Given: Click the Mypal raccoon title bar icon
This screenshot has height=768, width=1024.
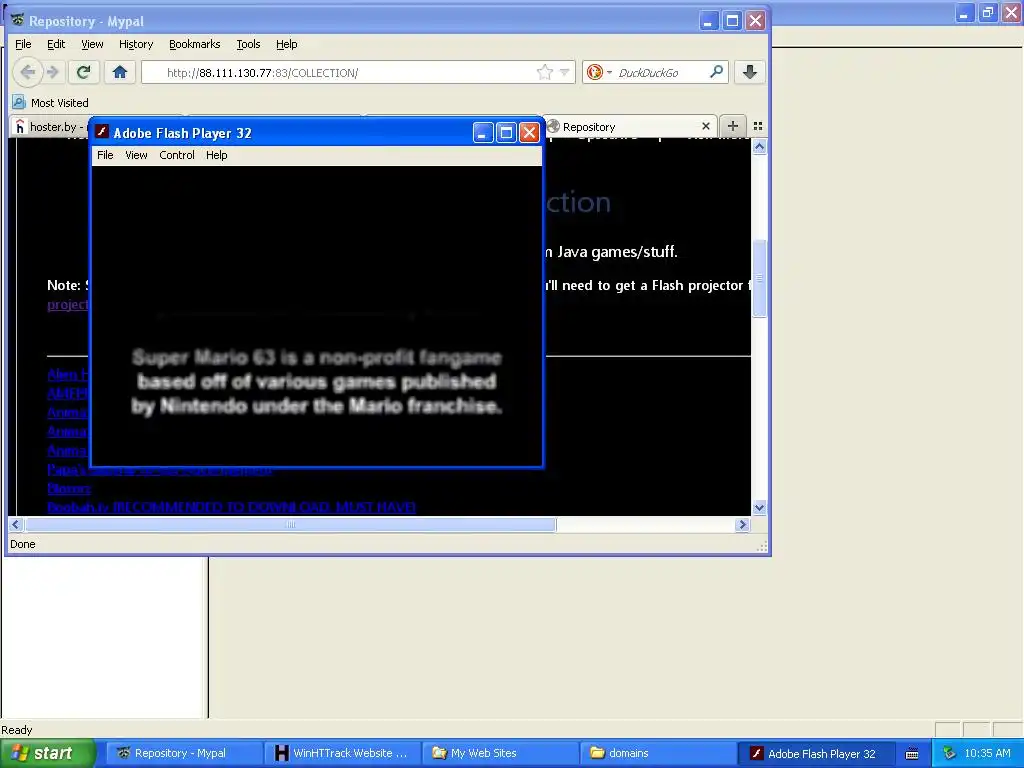Looking at the screenshot, I should click(18, 20).
